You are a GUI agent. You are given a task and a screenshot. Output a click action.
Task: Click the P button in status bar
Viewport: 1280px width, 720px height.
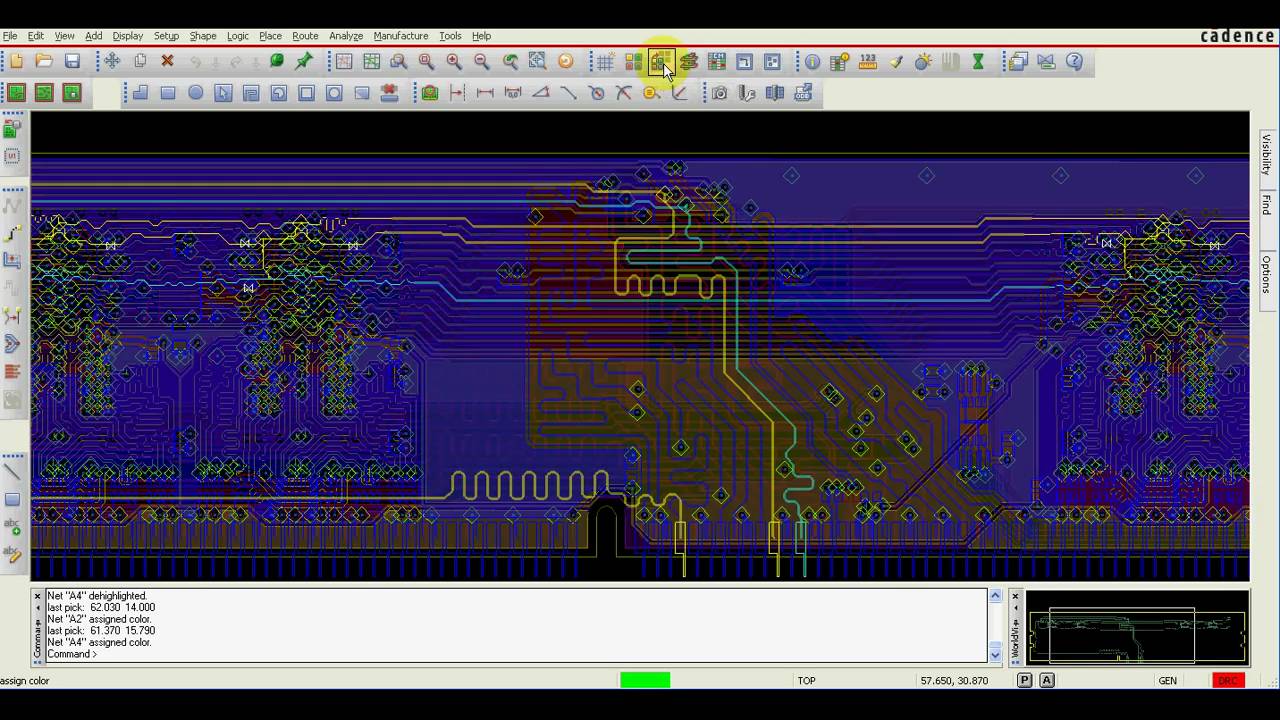tap(1025, 680)
